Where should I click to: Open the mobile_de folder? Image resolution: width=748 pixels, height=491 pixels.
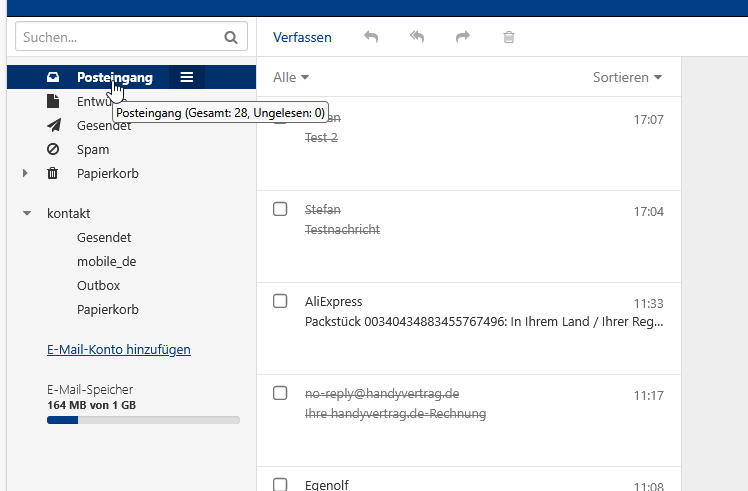pos(106,261)
